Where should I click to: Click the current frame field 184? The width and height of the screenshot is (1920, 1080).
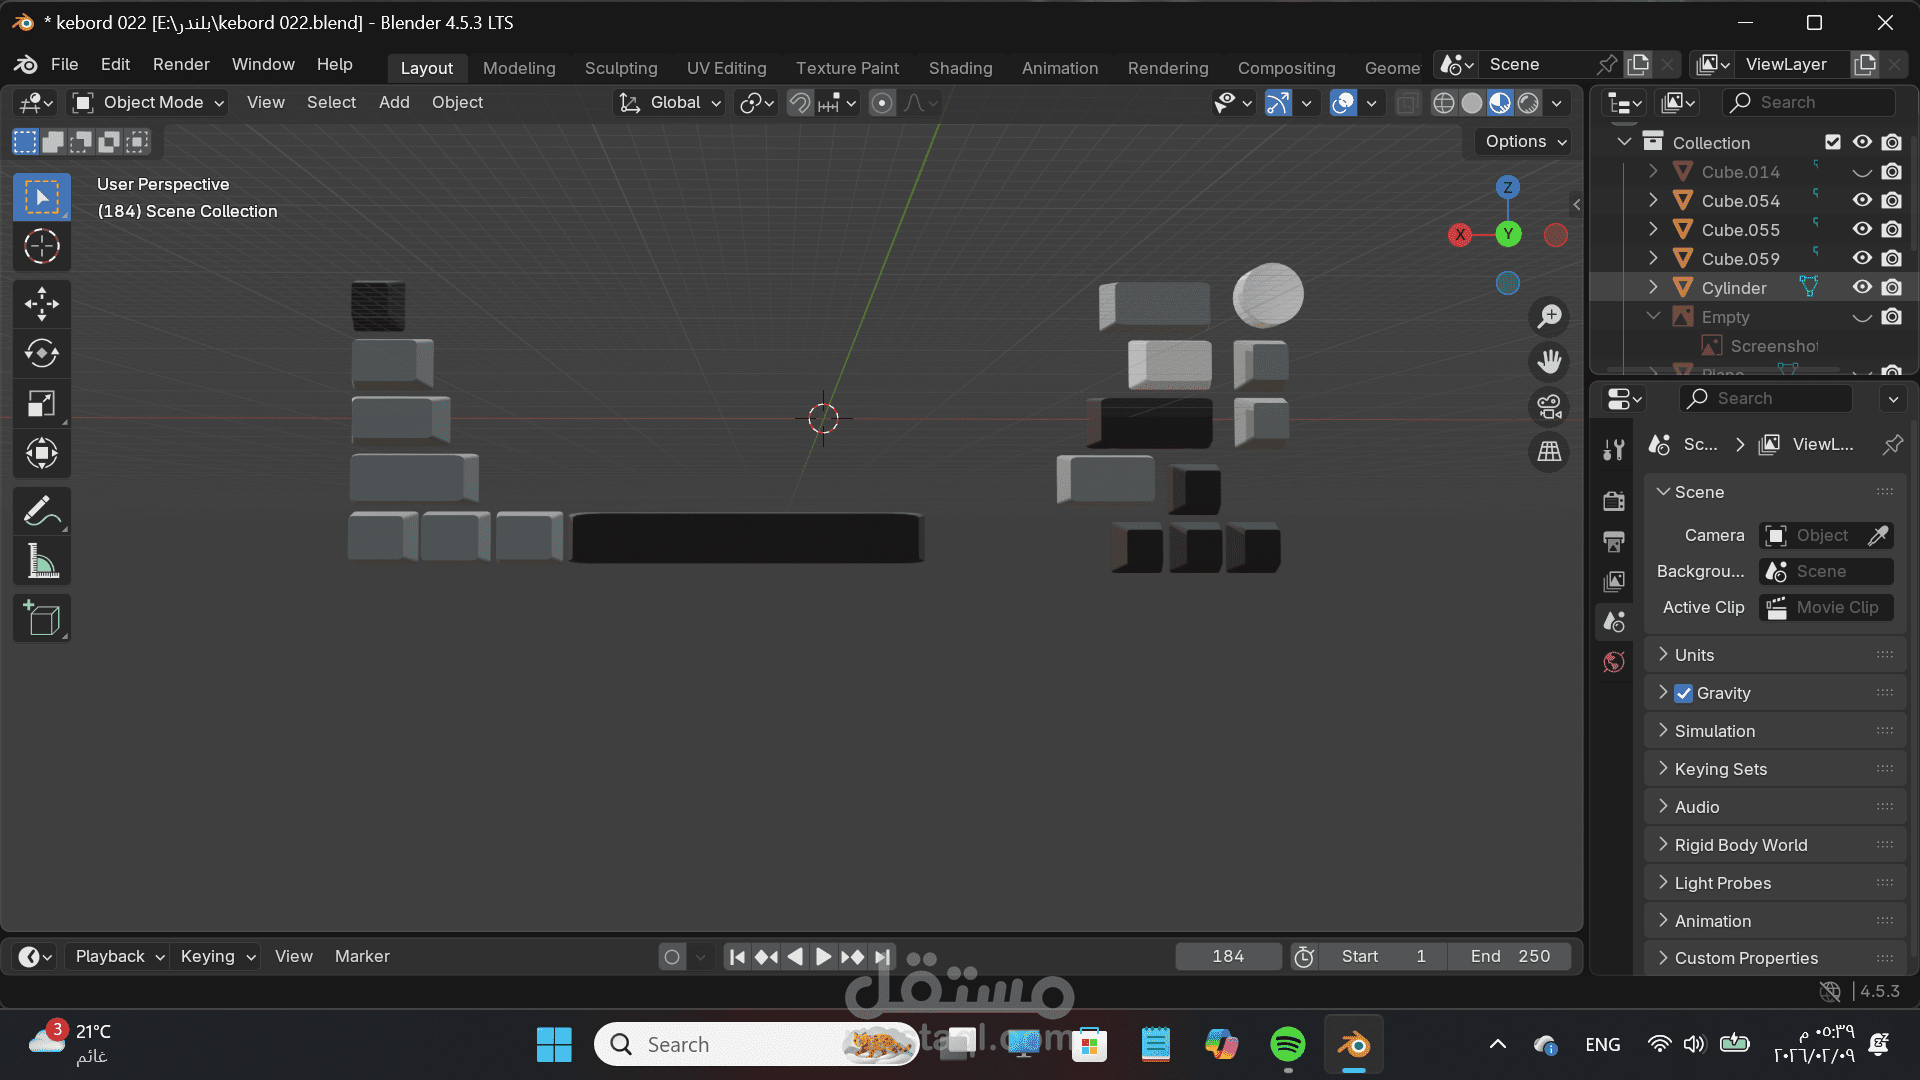click(1228, 957)
